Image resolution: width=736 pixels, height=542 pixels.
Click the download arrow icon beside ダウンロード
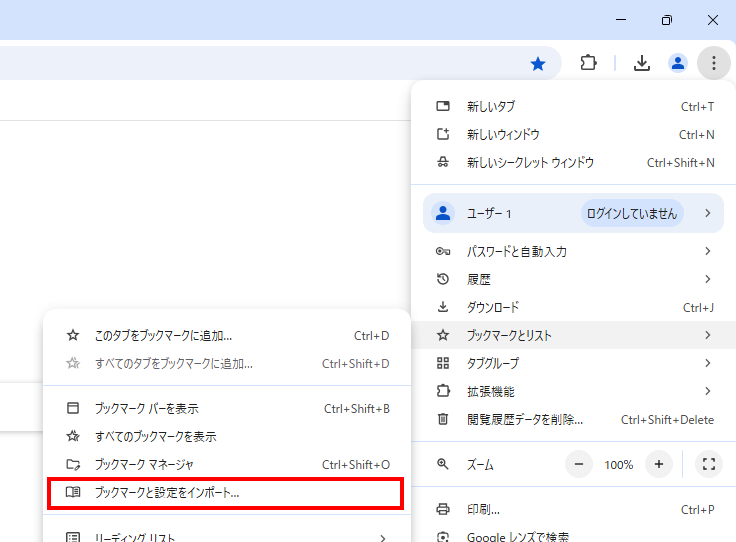point(443,307)
